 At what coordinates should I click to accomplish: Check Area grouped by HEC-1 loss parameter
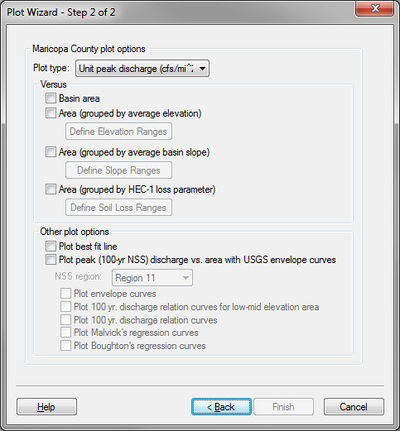pos(51,189)
